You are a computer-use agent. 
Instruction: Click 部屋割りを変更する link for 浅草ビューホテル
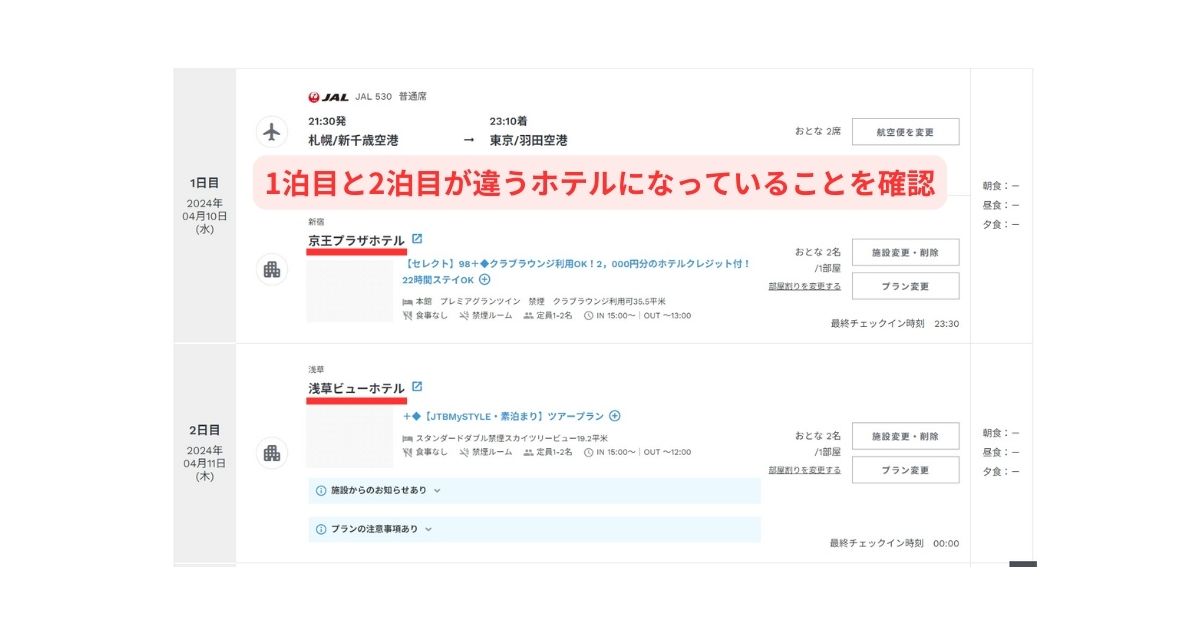(805, 470)
